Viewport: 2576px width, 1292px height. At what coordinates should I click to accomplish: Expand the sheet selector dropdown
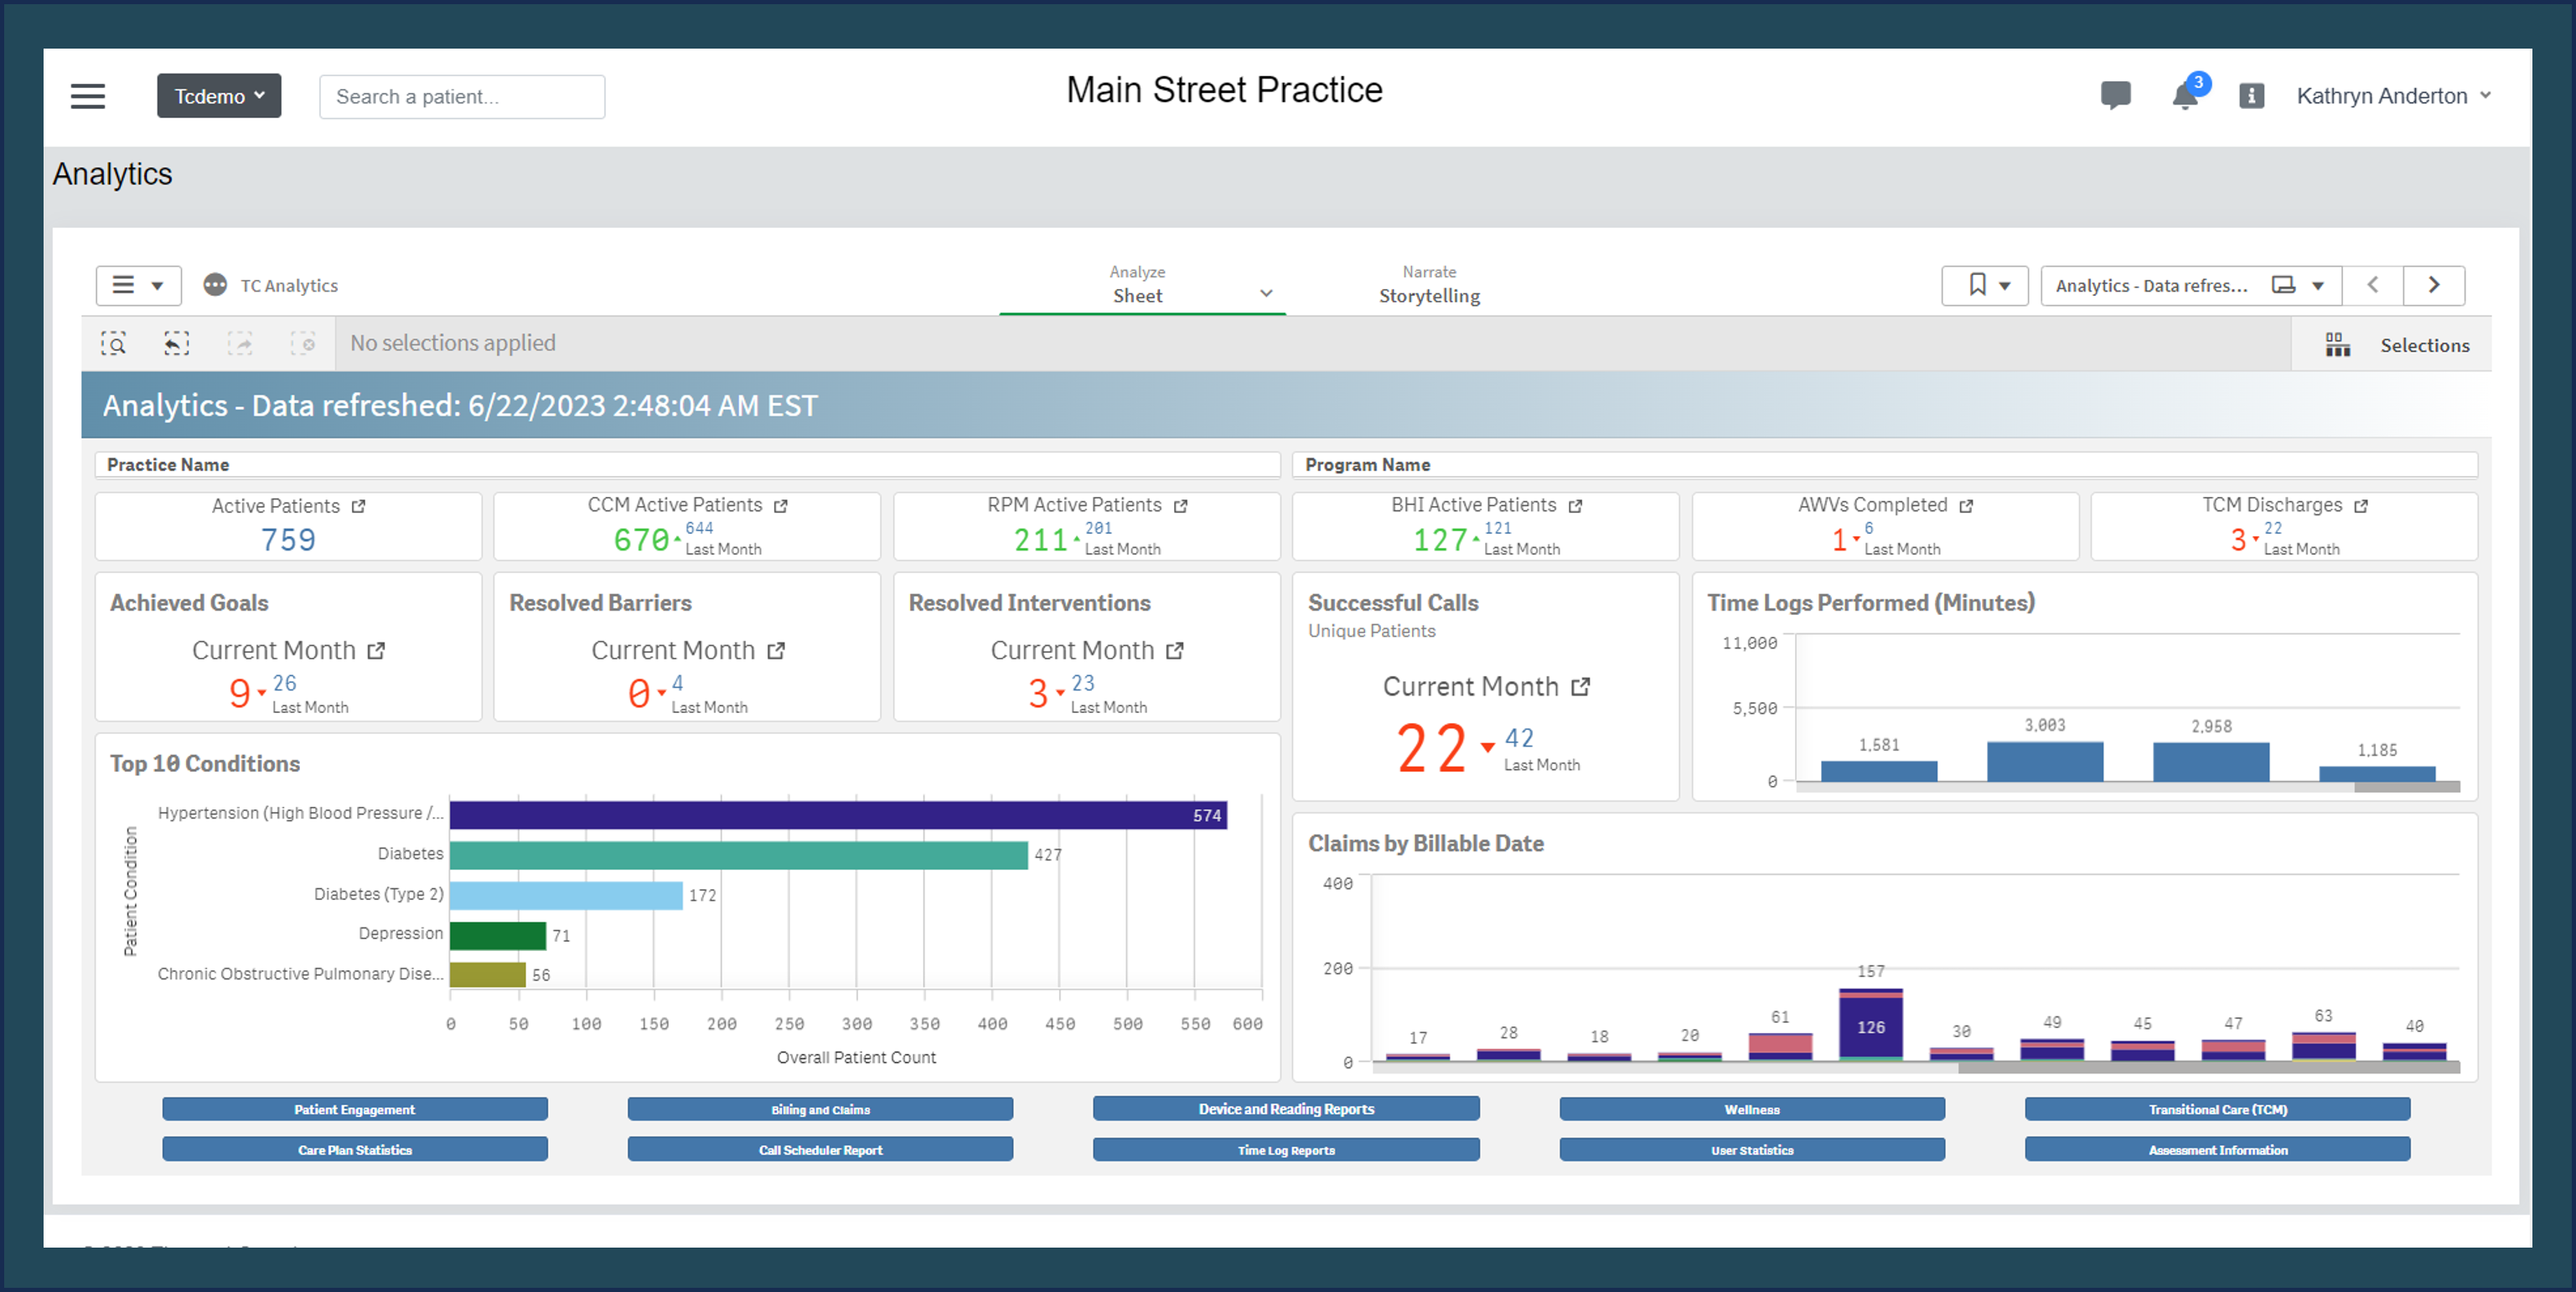pyautogui.click(x=1266, y=293)
